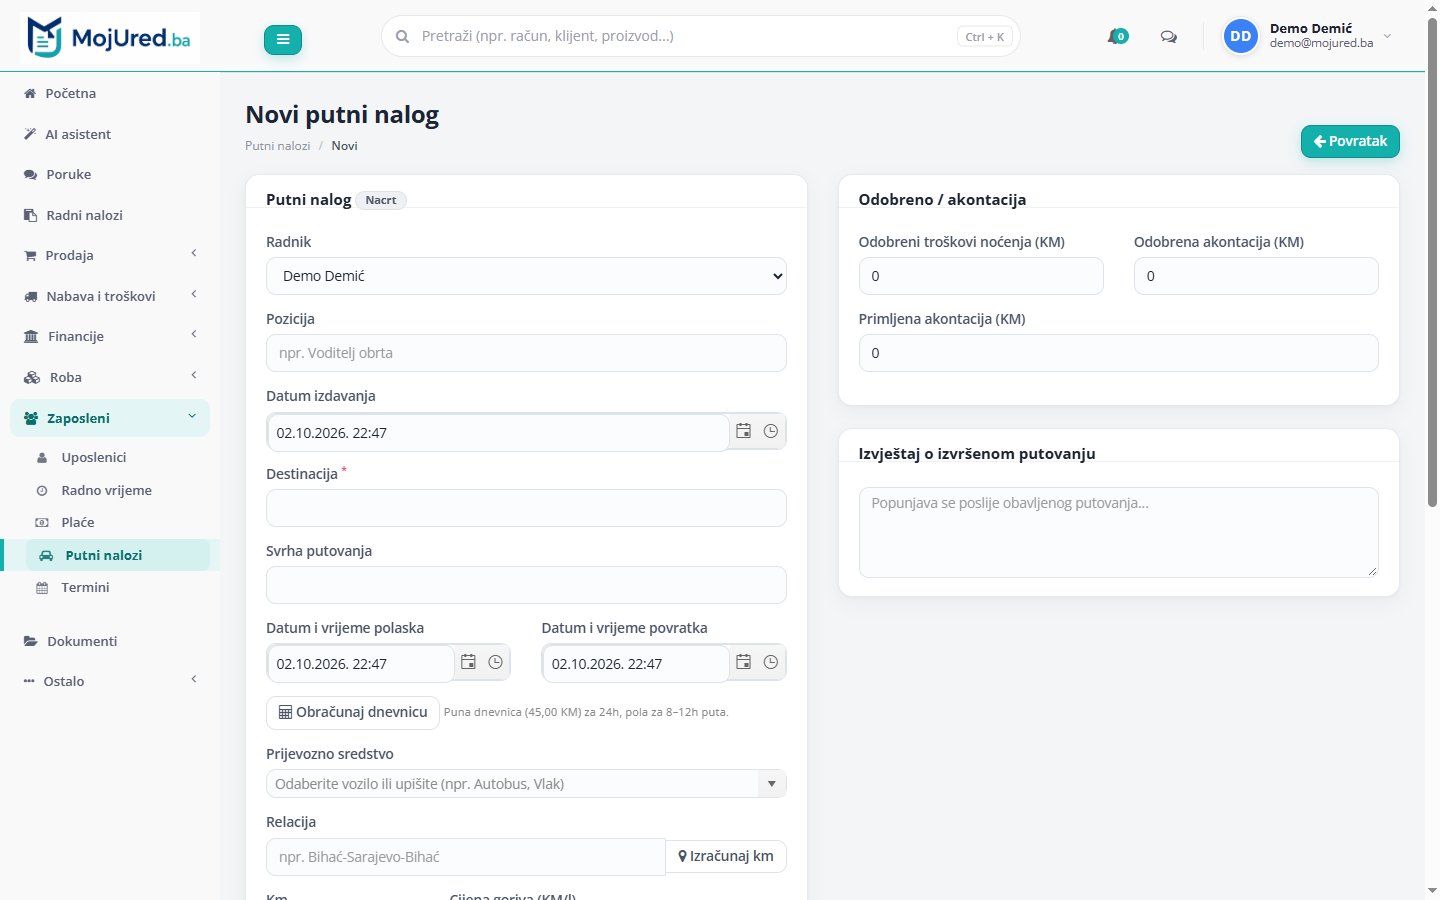This screenshot has width=1440, height=900.
Task: Open calendar picker for Datum i vrijeme polaska
Action: pyautogui.click(x=468, y=662)
